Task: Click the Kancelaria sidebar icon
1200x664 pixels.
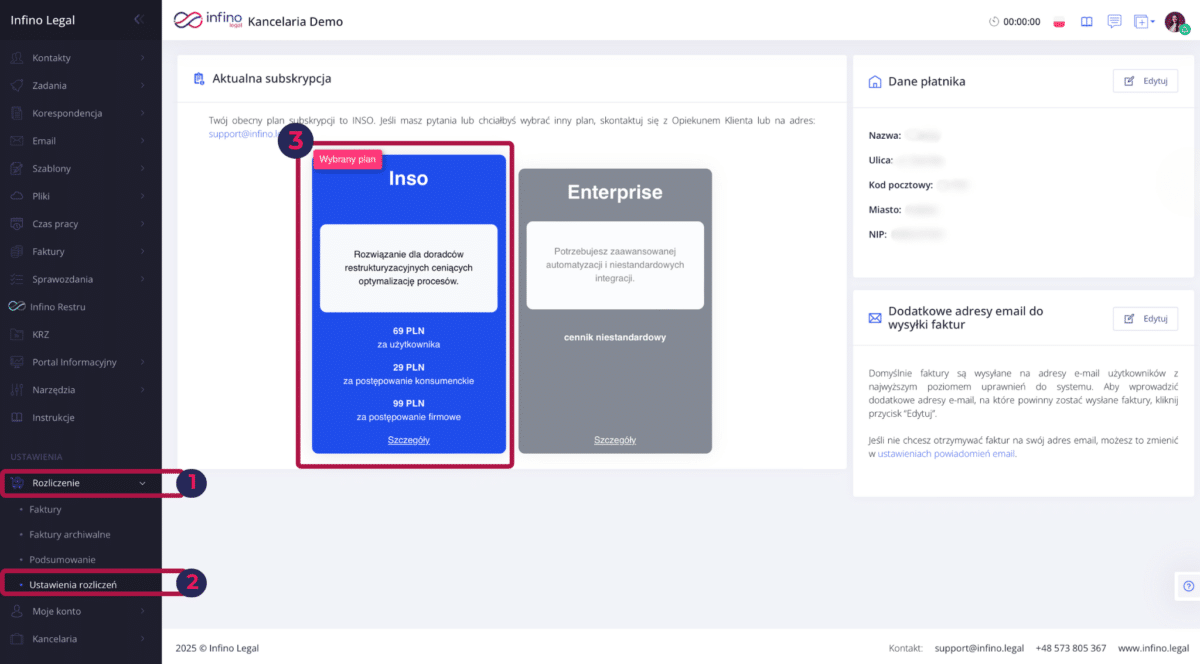Action: 16,638
